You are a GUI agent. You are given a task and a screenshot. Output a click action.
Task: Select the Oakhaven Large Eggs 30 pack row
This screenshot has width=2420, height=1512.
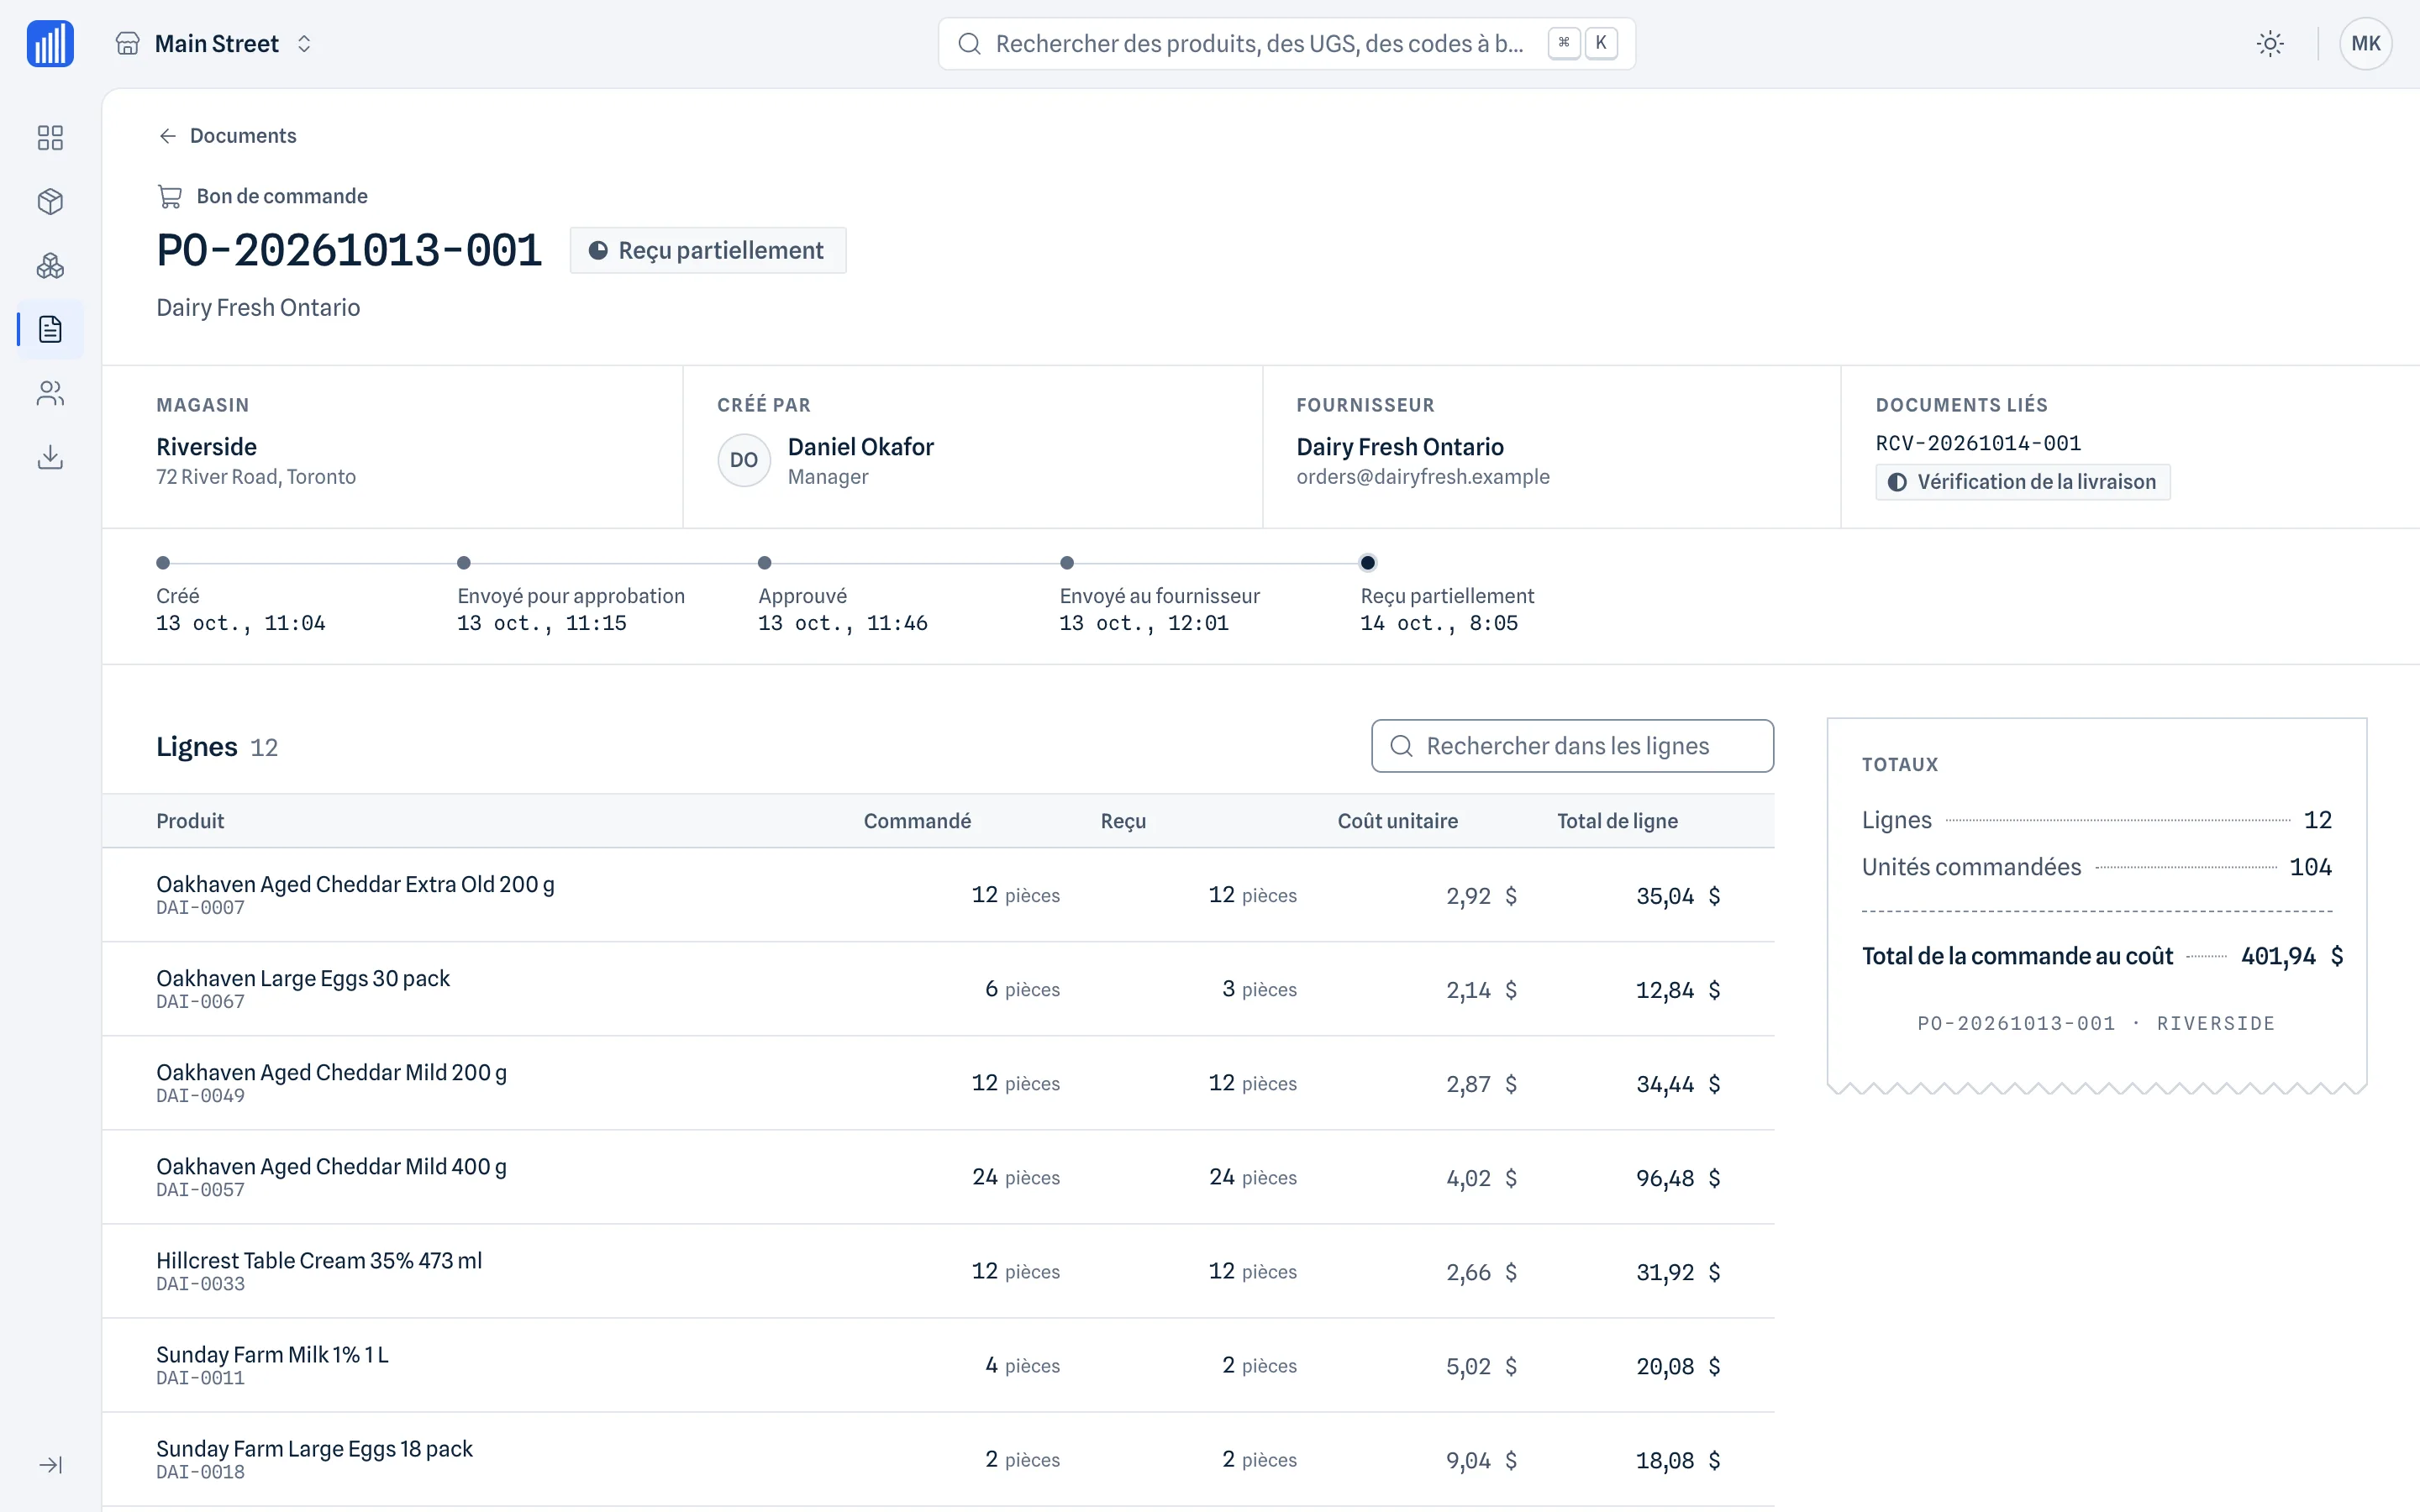coord(938,989)
